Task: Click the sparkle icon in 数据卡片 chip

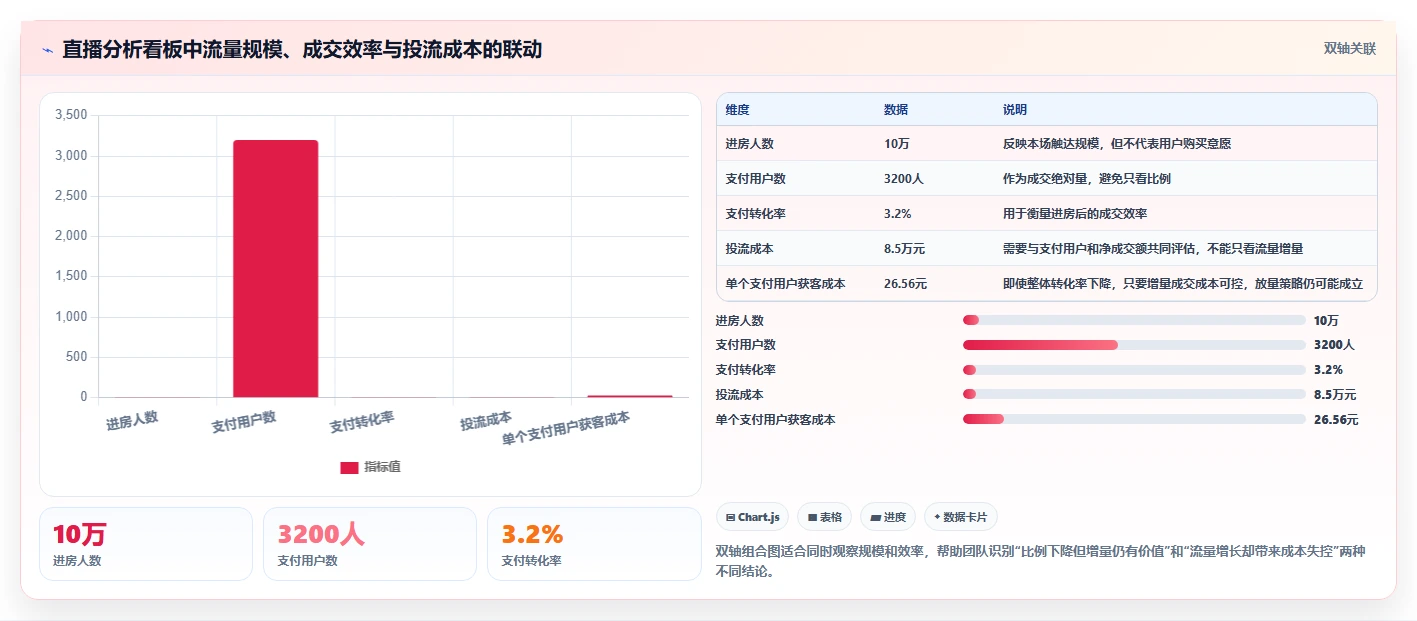Action: click(937, 517)
